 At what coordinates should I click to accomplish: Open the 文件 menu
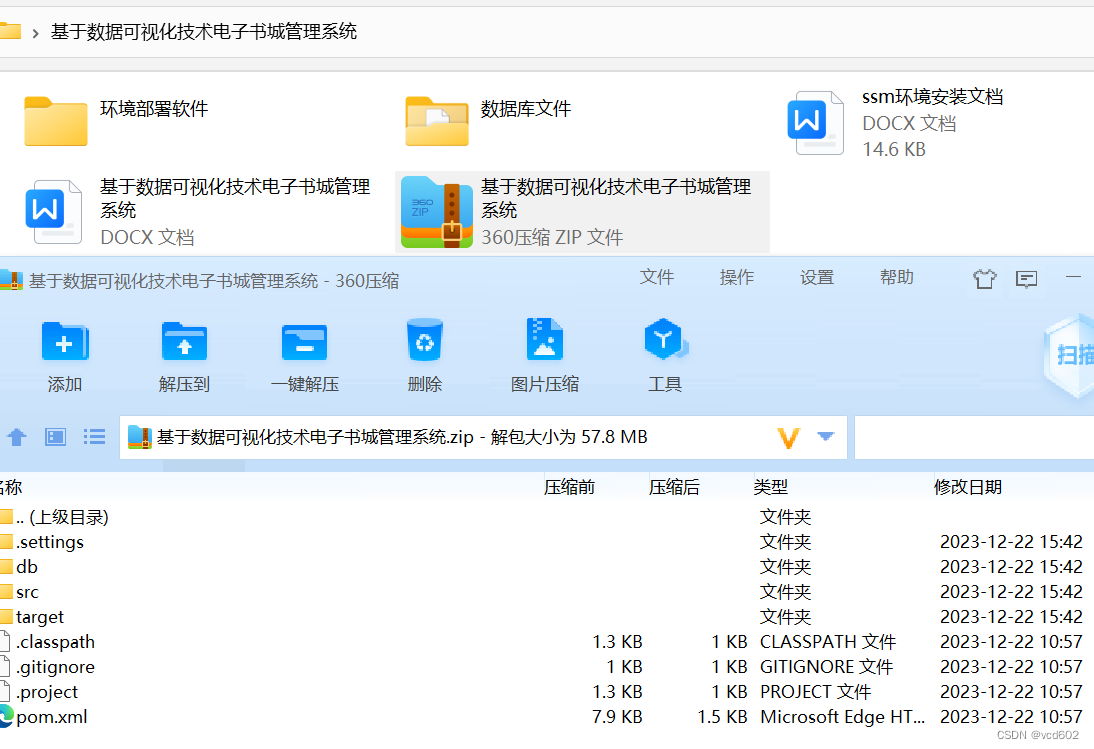click(x=656, y=277)
